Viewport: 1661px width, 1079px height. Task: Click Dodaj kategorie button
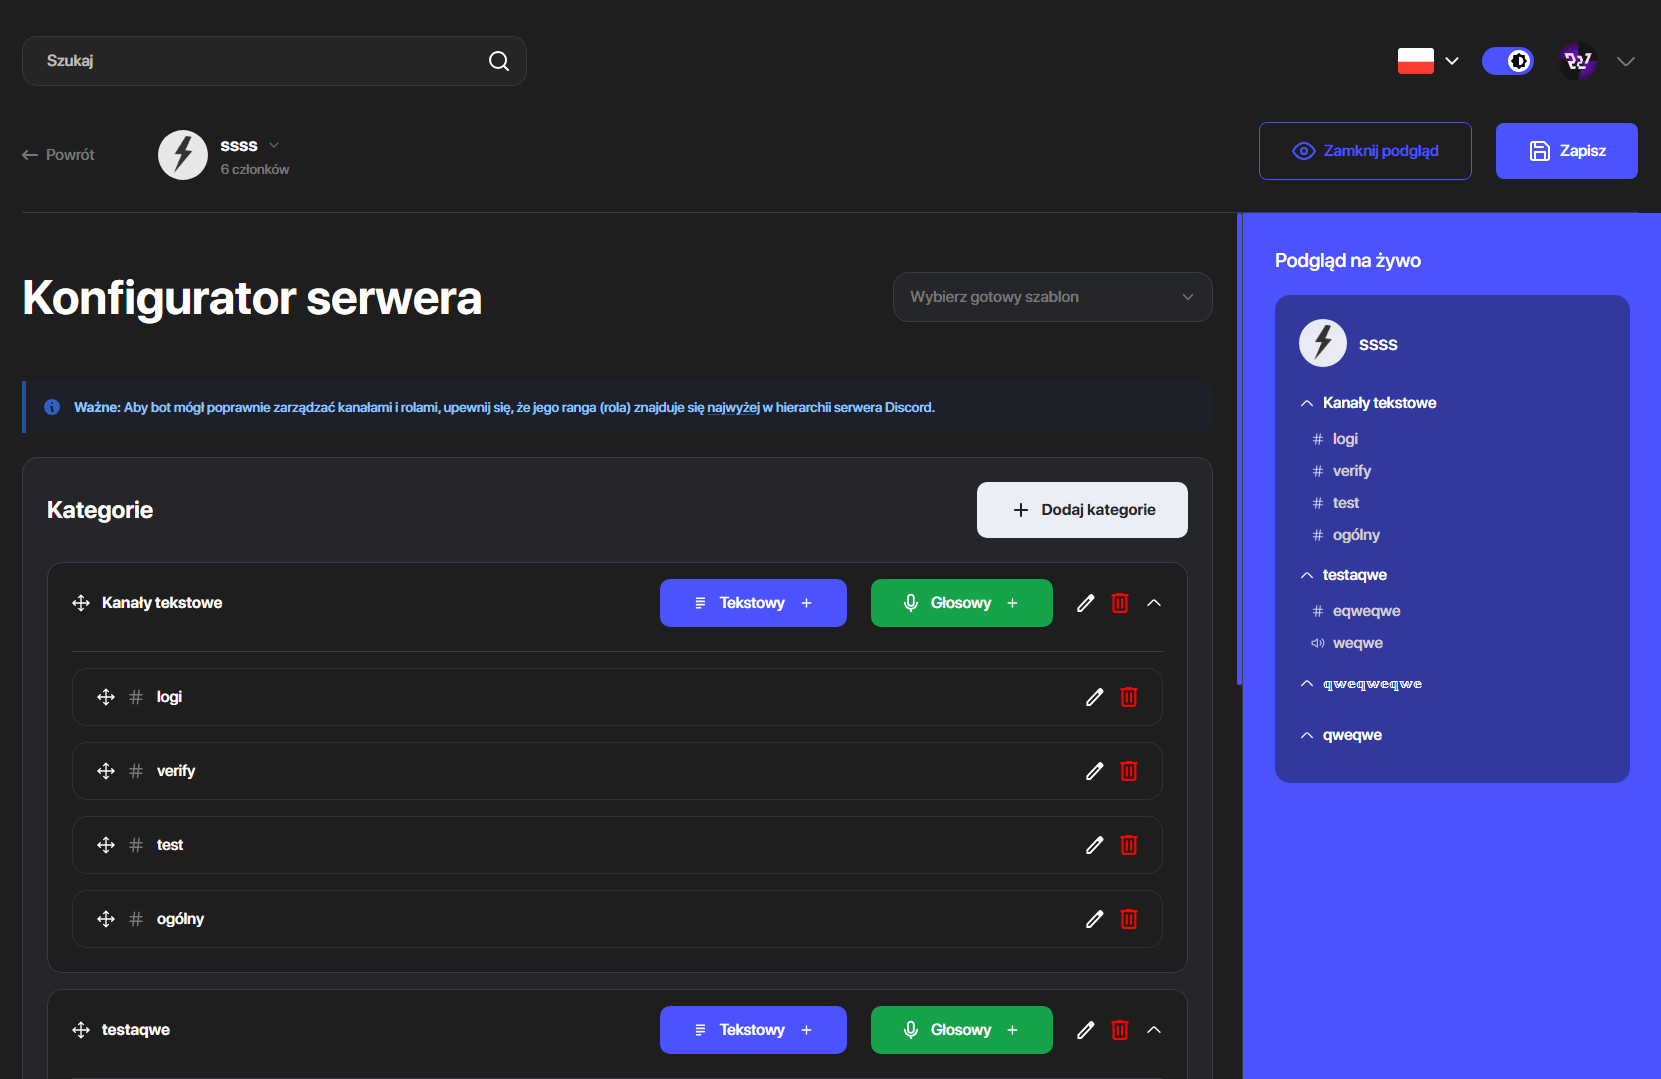tap(1082, 510)
